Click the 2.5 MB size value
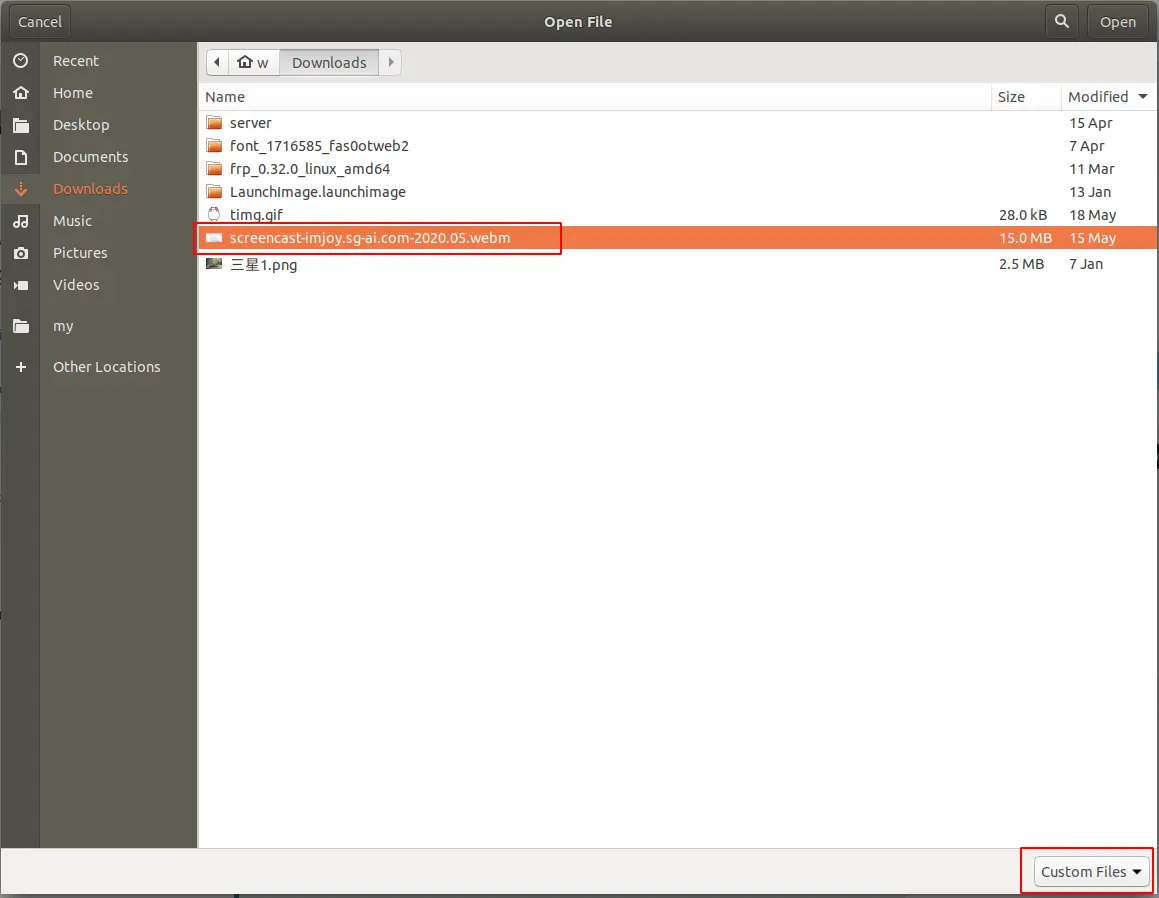Image resolution: width=1159 pixels, height=898 pixels. point(1022,264)
